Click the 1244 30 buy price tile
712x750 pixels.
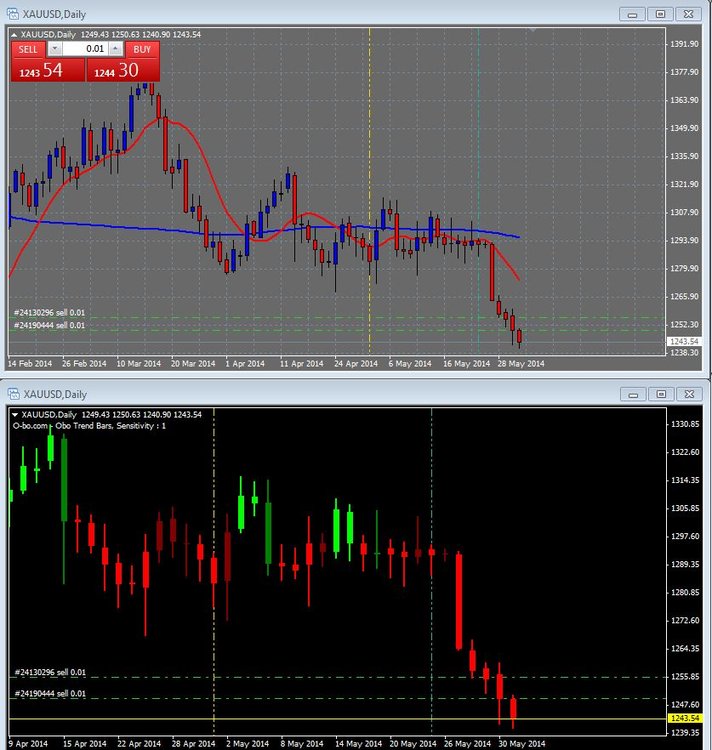pos(123,70)
